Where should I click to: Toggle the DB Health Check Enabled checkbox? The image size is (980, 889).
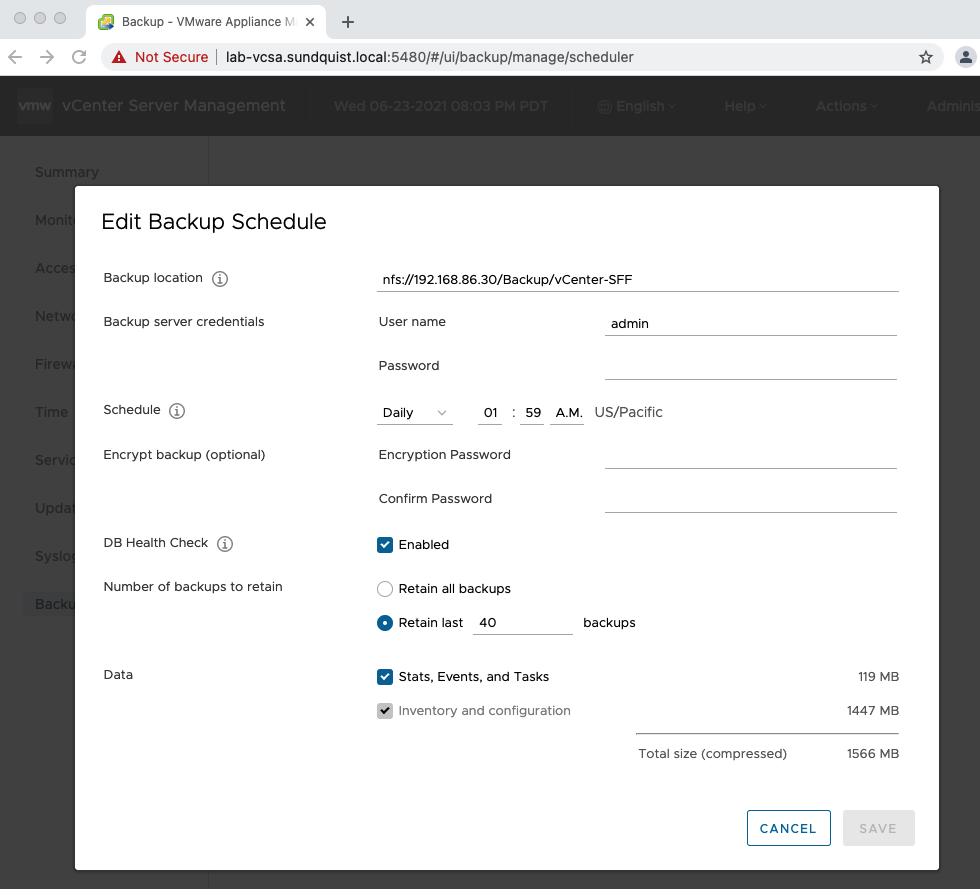click(x=385, y=545)
